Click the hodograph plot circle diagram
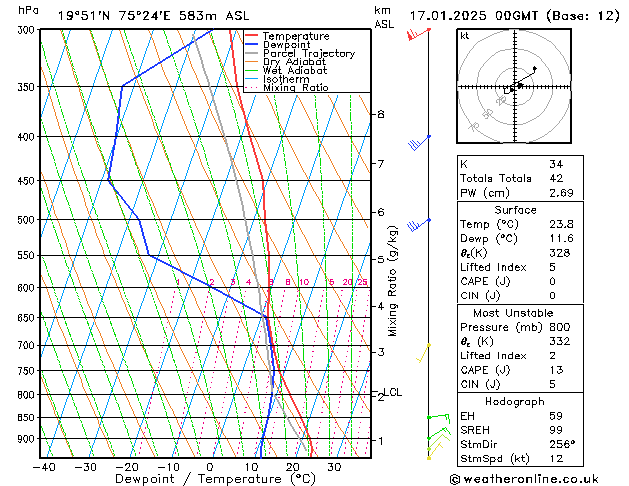The image size is (629, 486). [x=514, y=86]
